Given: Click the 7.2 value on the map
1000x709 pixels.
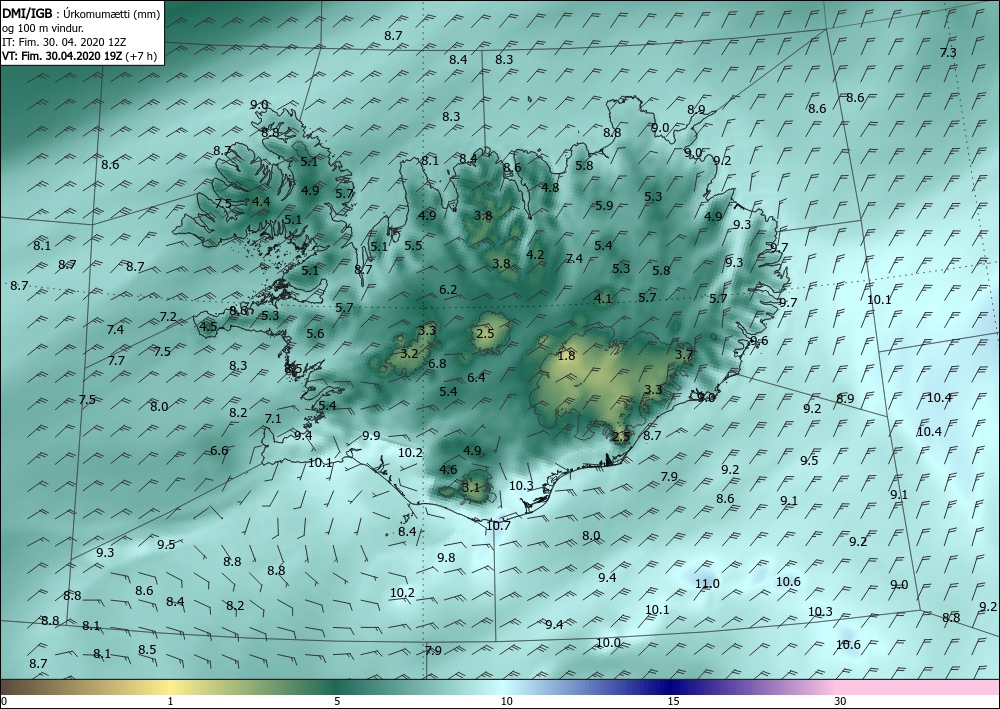Looking at the screenshot, I should 168,317.
